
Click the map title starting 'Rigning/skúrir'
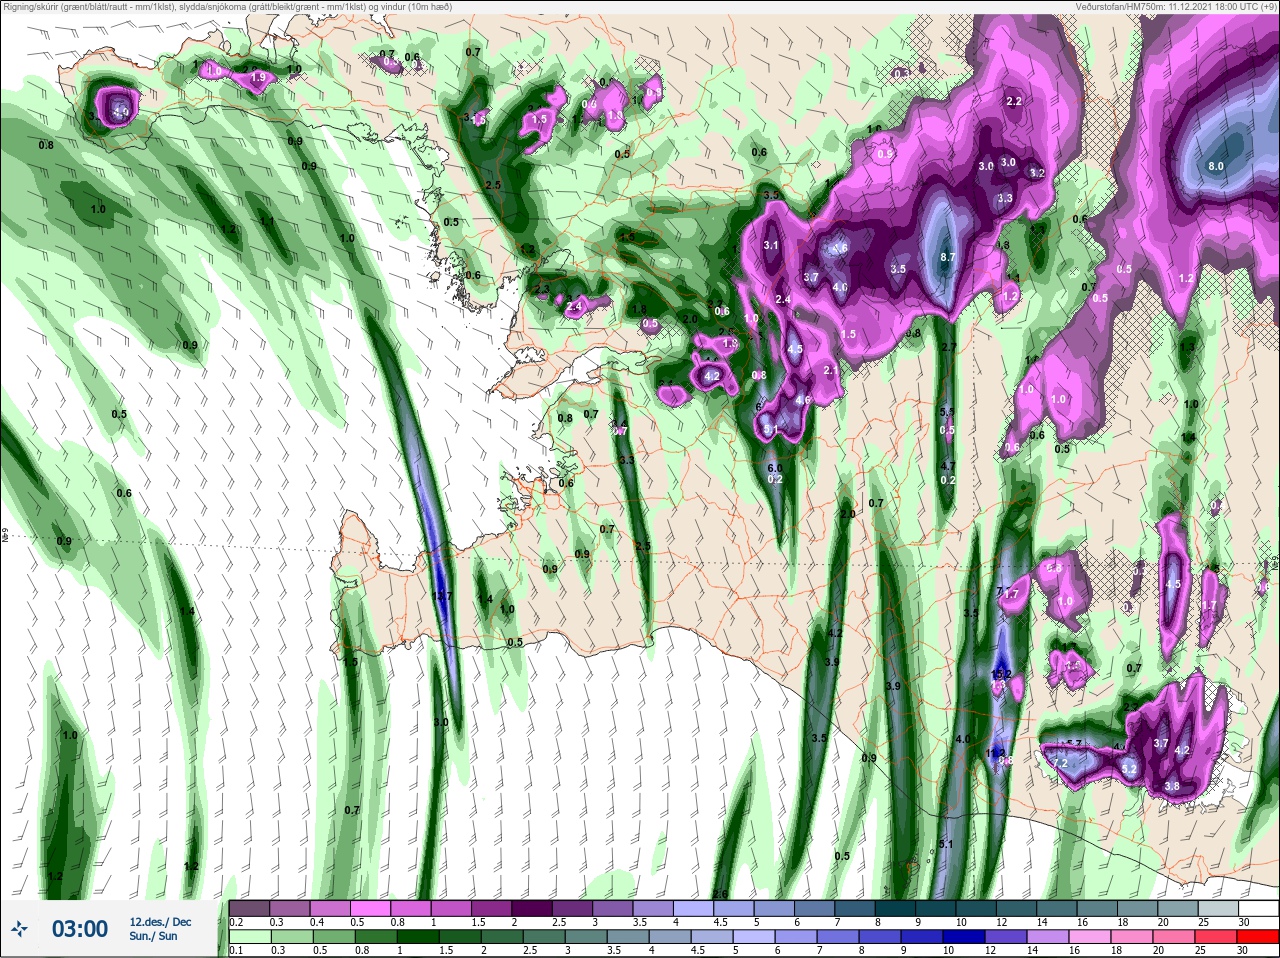[x=227, y=7]
